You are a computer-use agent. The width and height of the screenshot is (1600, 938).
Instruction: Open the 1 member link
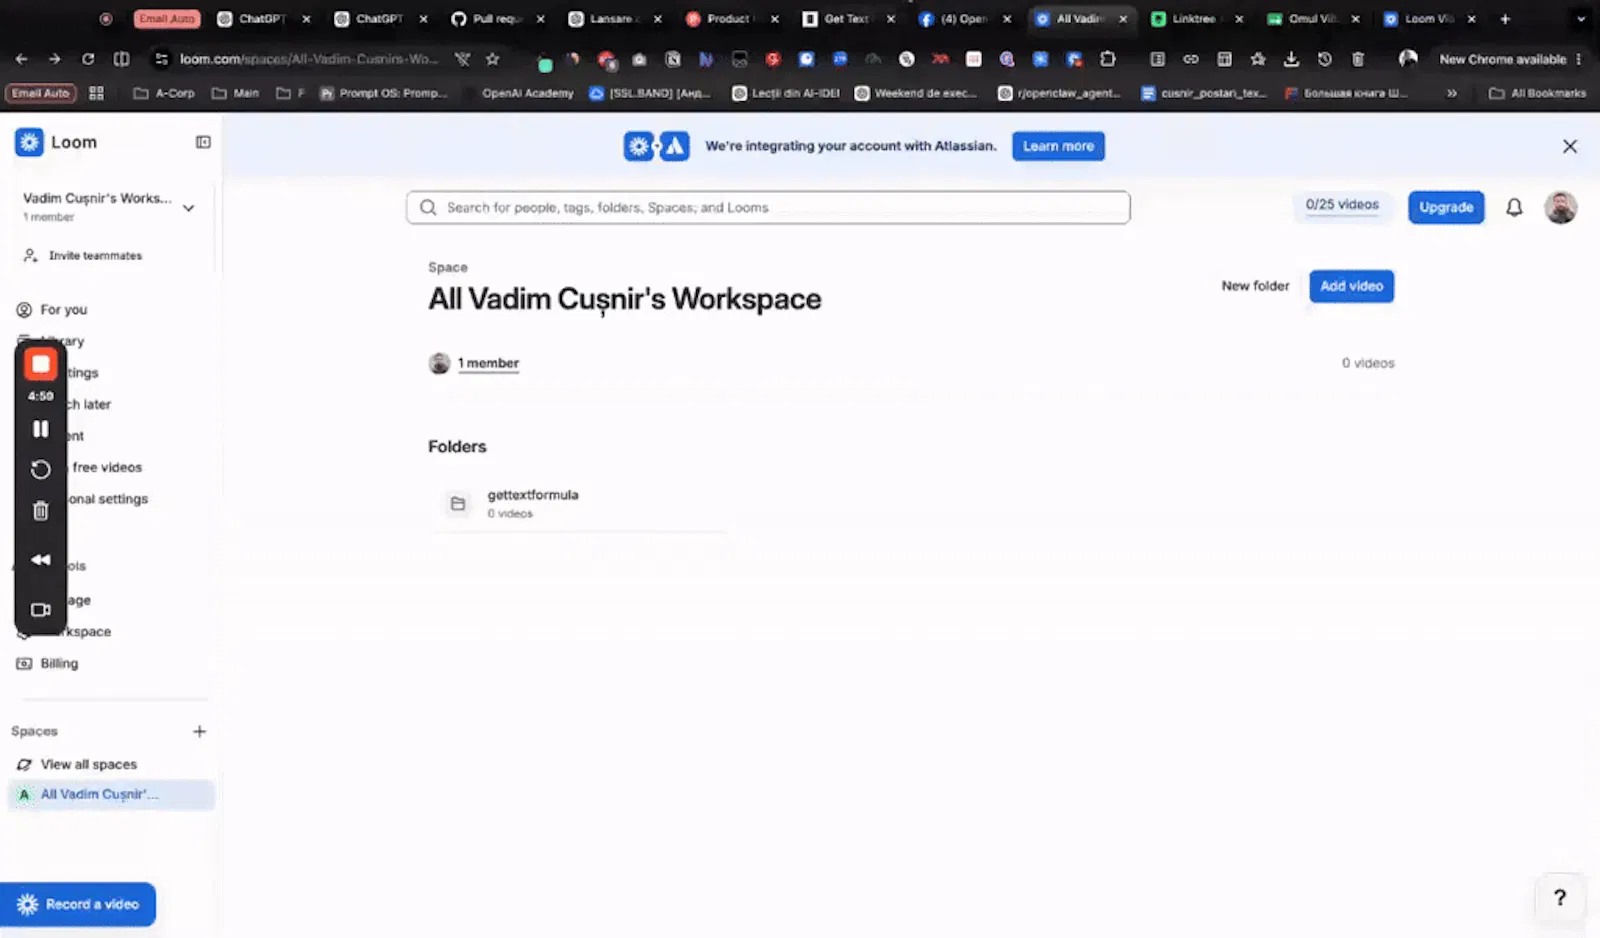488,364
